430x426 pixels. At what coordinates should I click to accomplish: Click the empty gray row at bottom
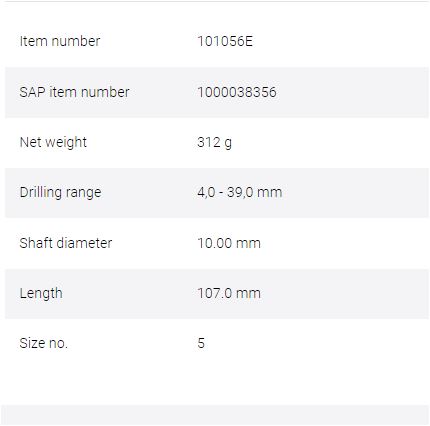tap(215, 415)
